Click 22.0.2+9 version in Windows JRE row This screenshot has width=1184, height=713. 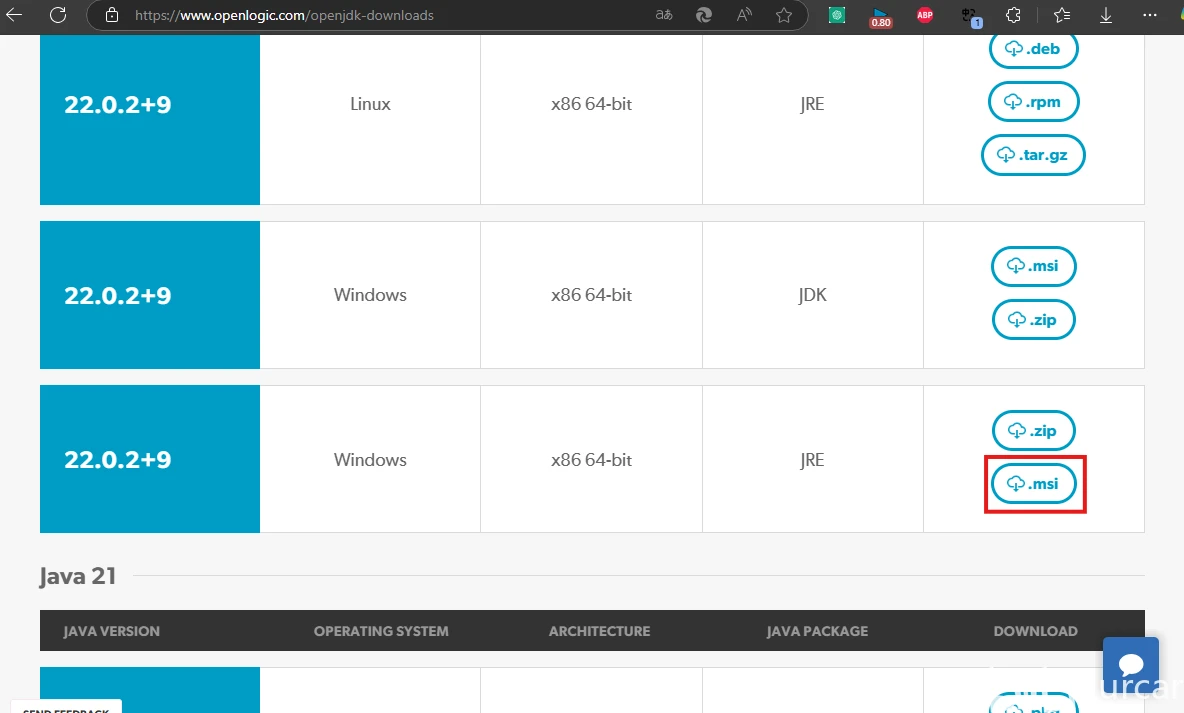click(118, 460)
